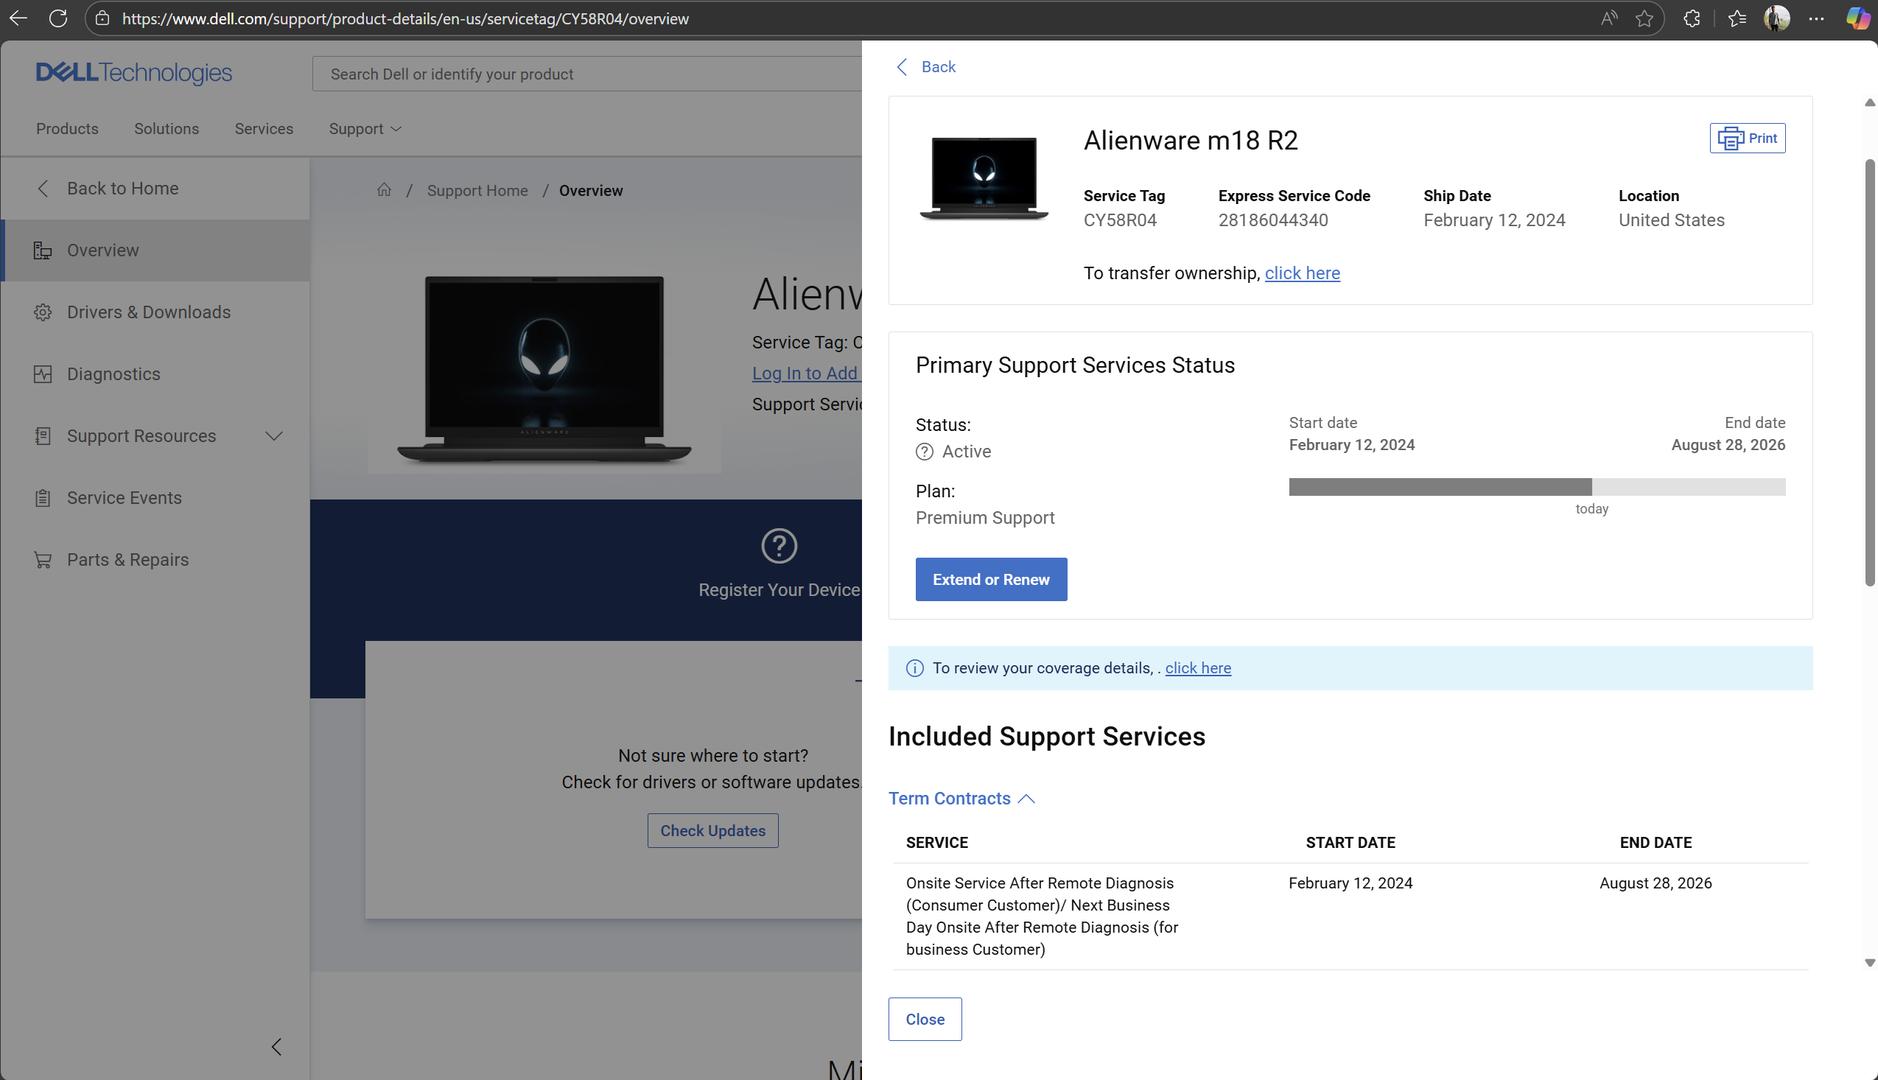
Task: Open the favorites list icon
Action: tap(1737, 18)
